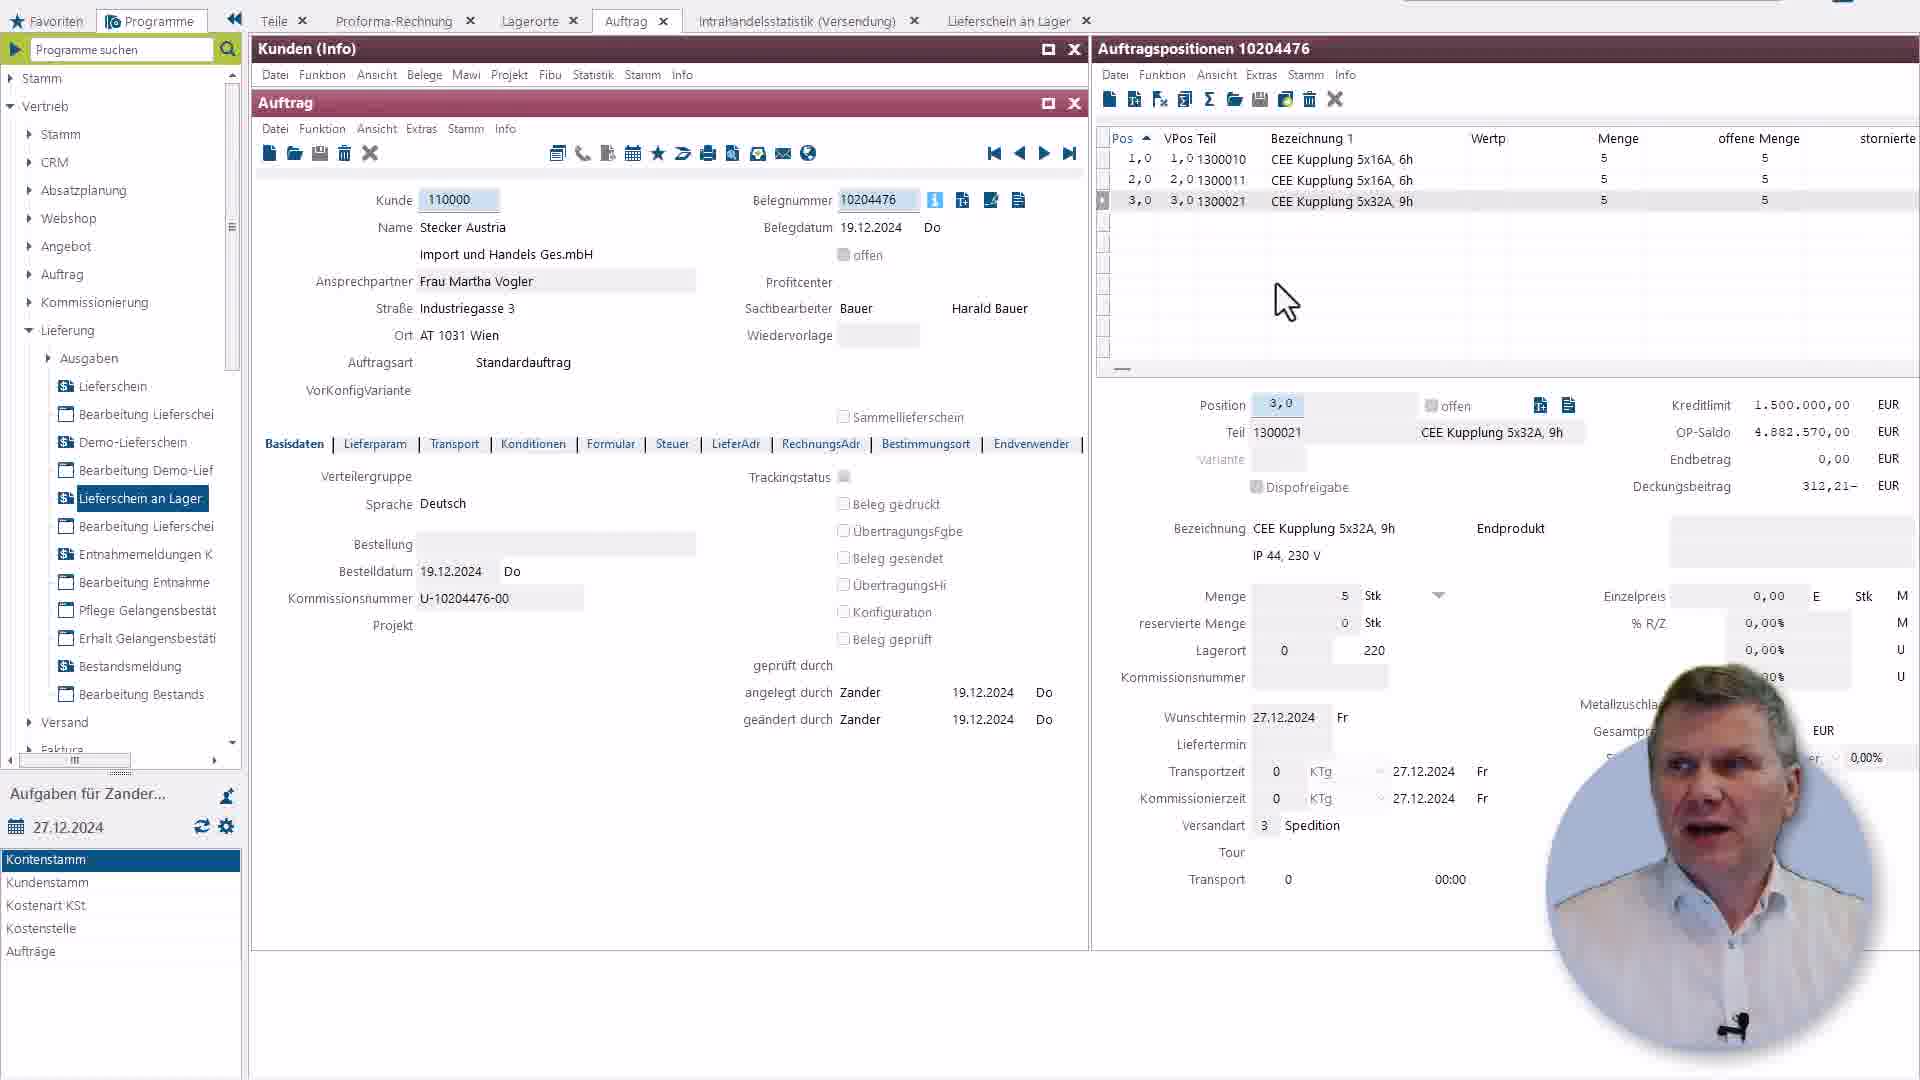Image resolution: width=1920 pixels, height=1080 pixels.
Task: Expand the Ausgaben tree node
Action: coord(48,358)
